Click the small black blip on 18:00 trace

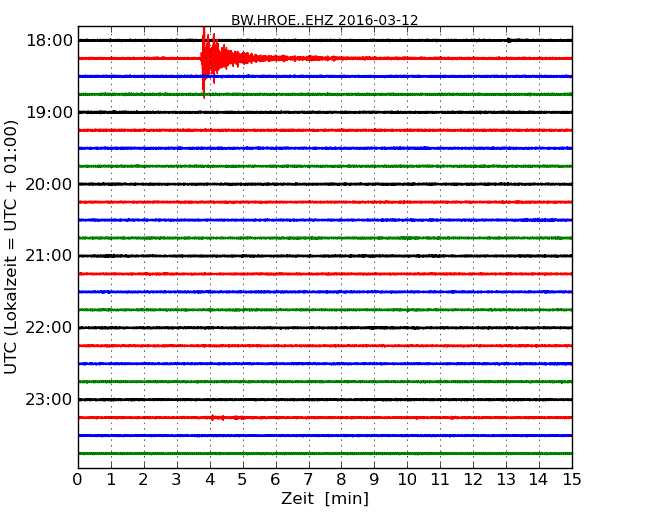[509, 40]
